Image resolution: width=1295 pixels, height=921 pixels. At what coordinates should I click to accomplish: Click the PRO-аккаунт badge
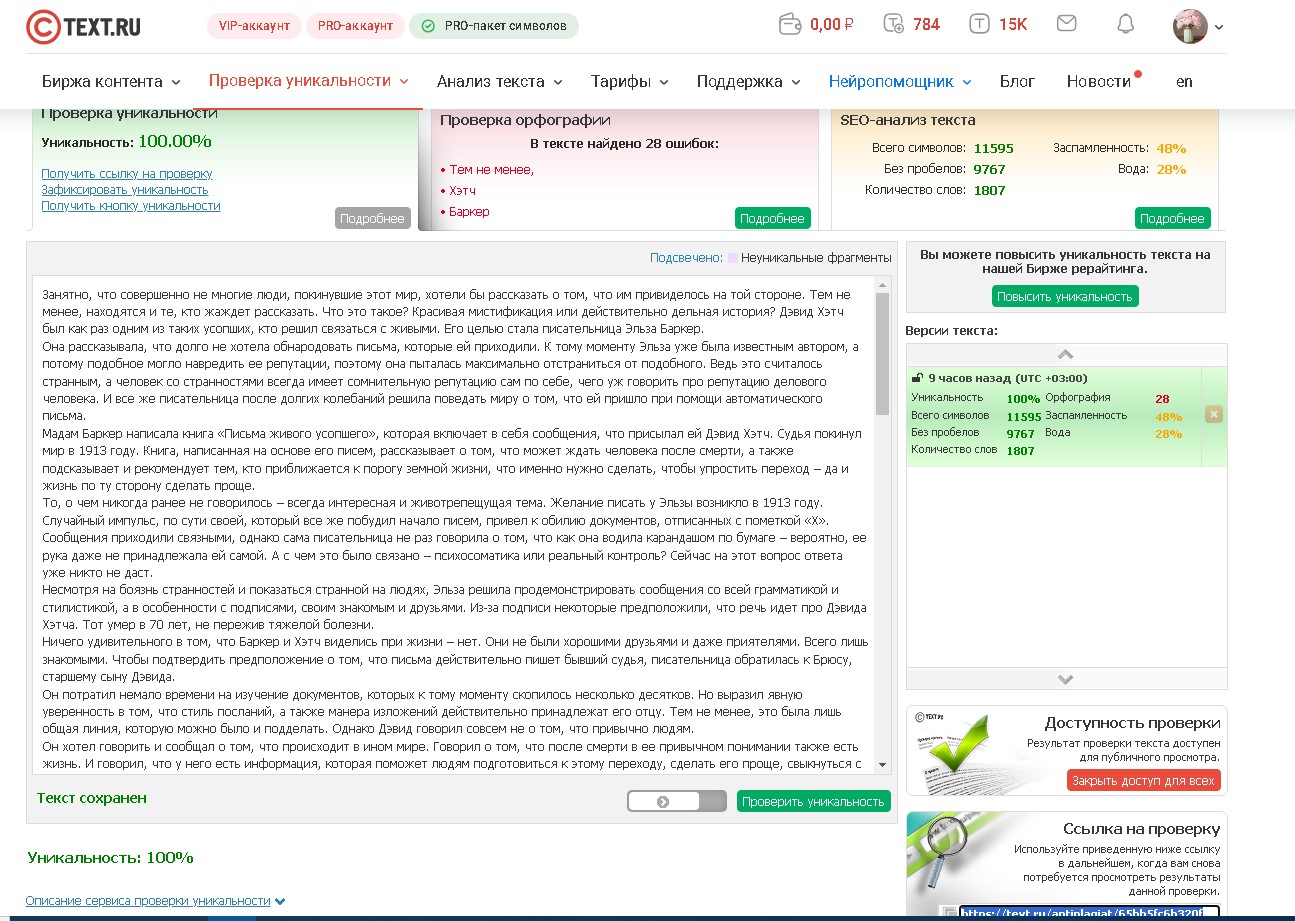355,26
